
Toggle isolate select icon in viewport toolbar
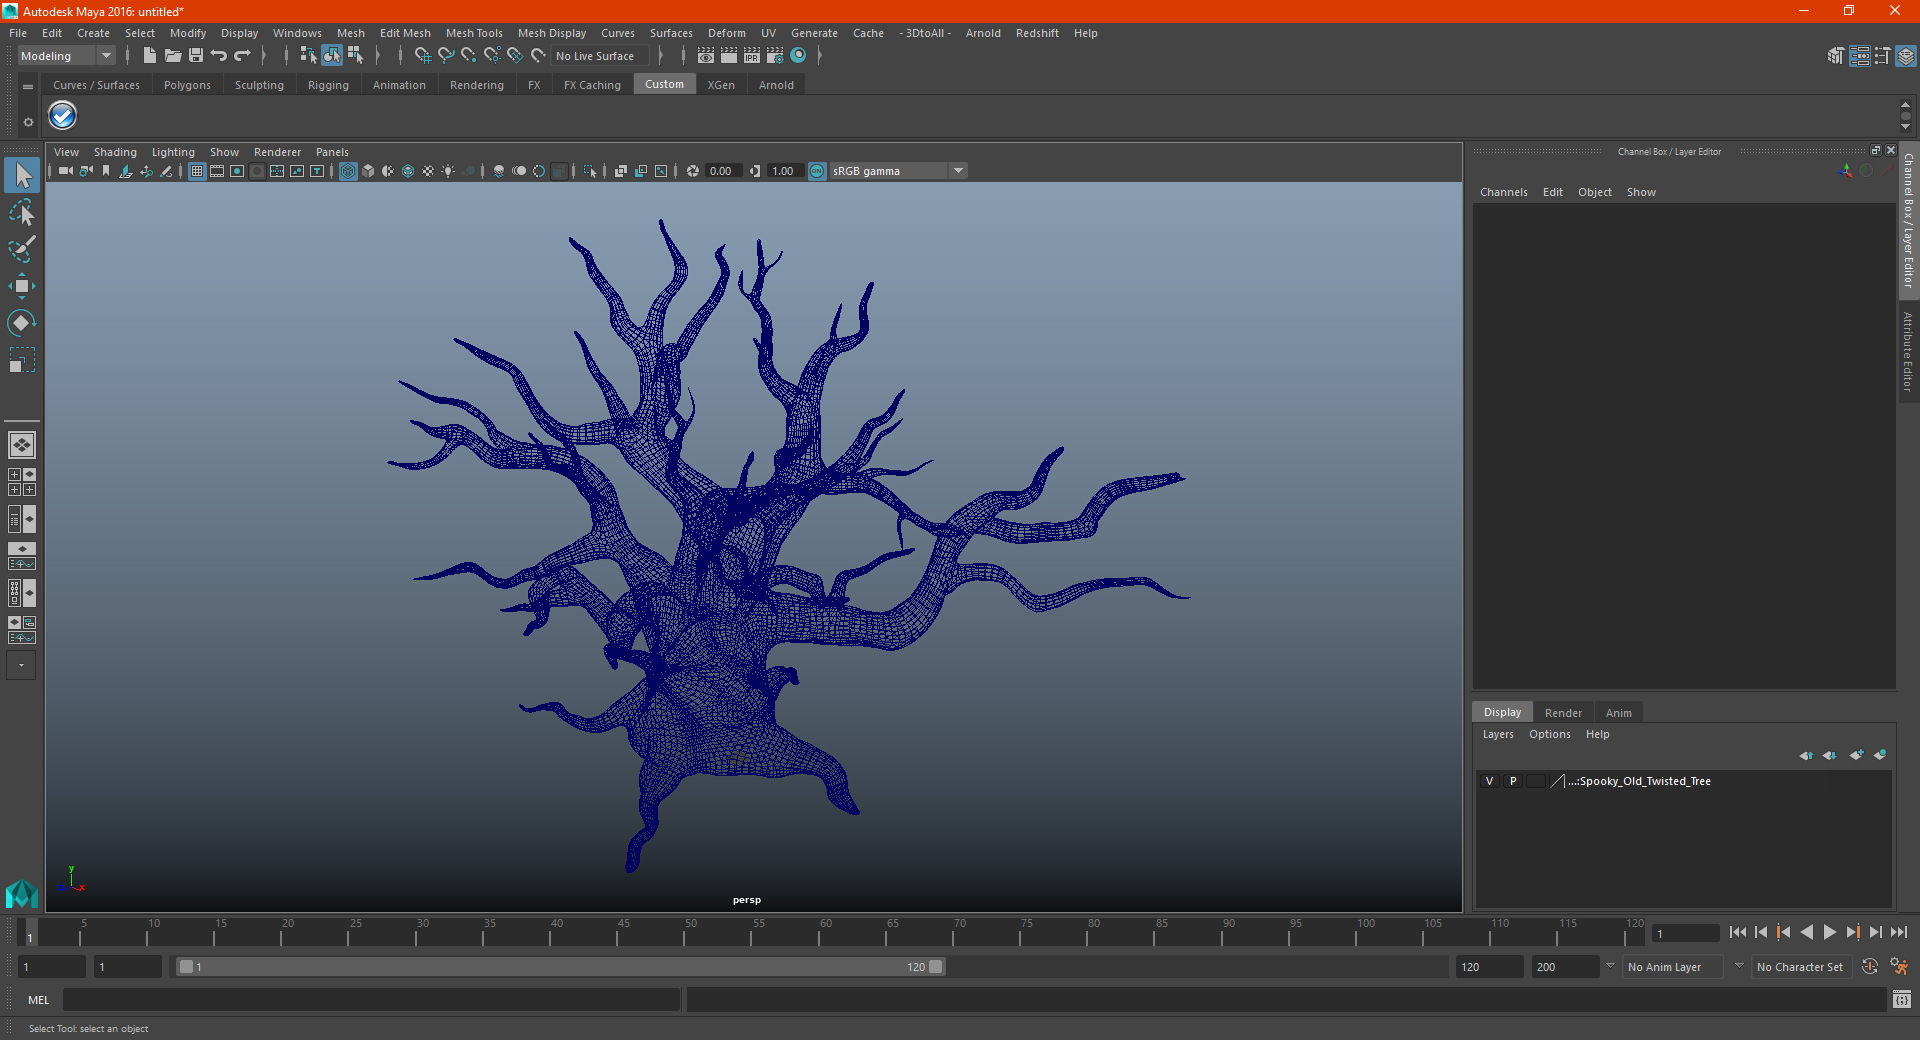590,171
